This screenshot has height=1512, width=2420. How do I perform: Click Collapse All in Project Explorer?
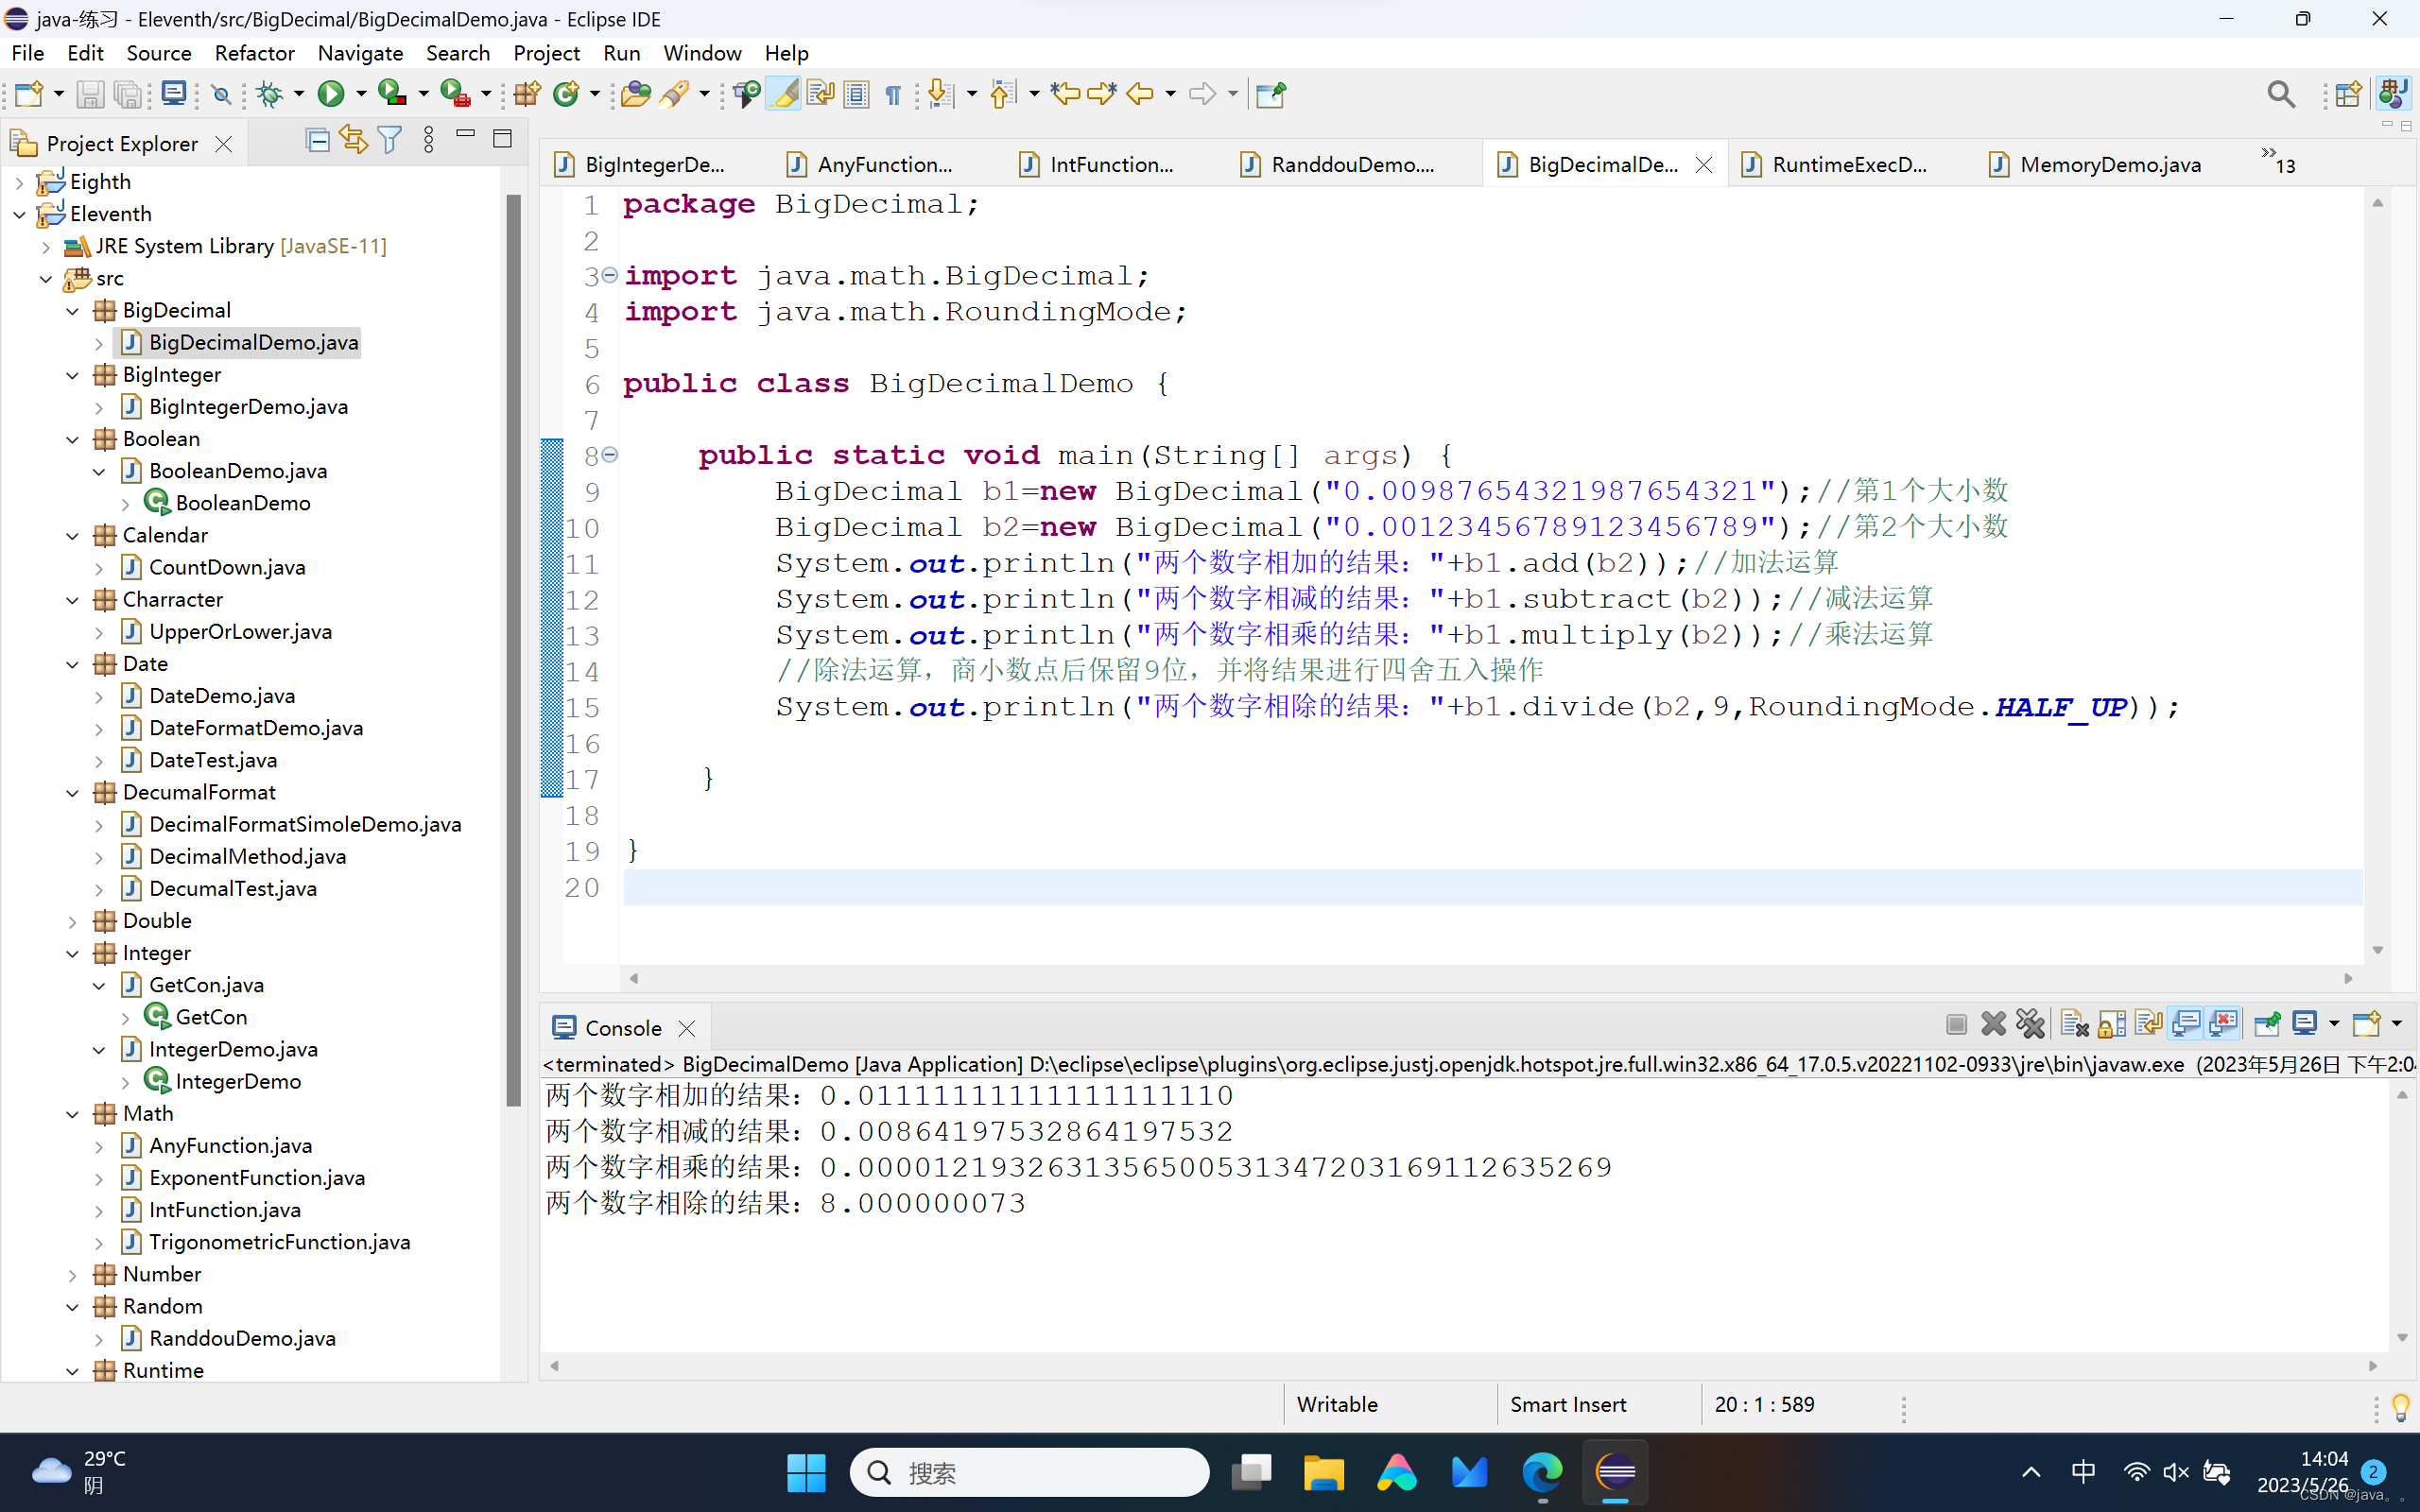(x=317, y=141)
